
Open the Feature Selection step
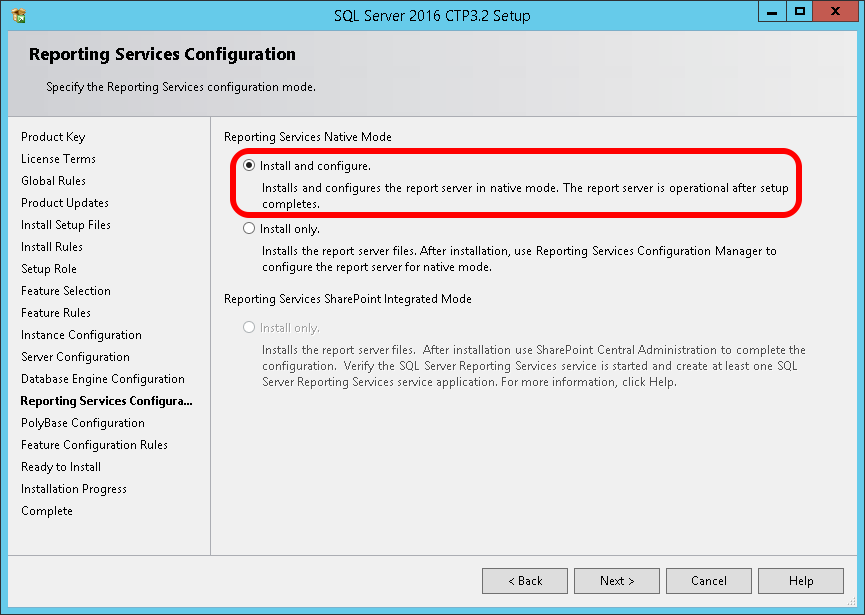click(x=66, y=291)
